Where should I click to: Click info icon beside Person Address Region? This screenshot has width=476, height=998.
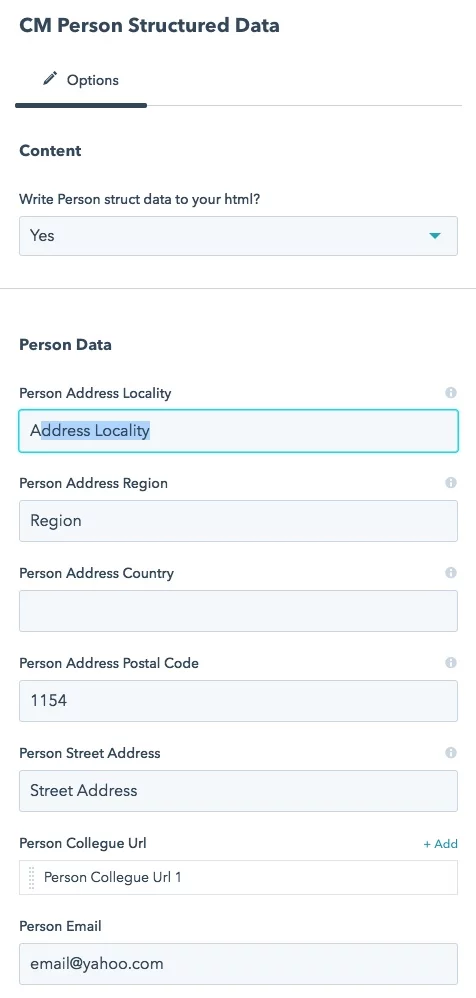(451, 482)
